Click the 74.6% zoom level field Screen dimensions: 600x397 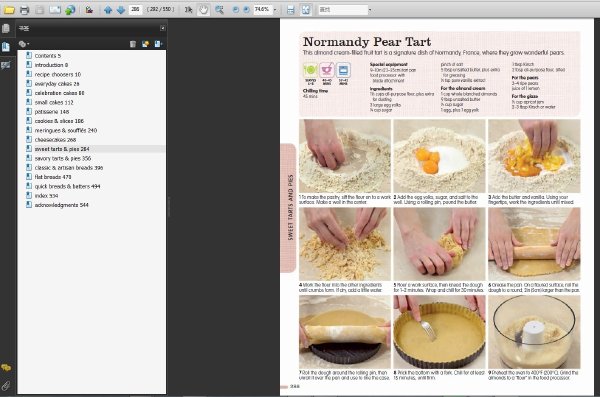(x=262, y=9)
